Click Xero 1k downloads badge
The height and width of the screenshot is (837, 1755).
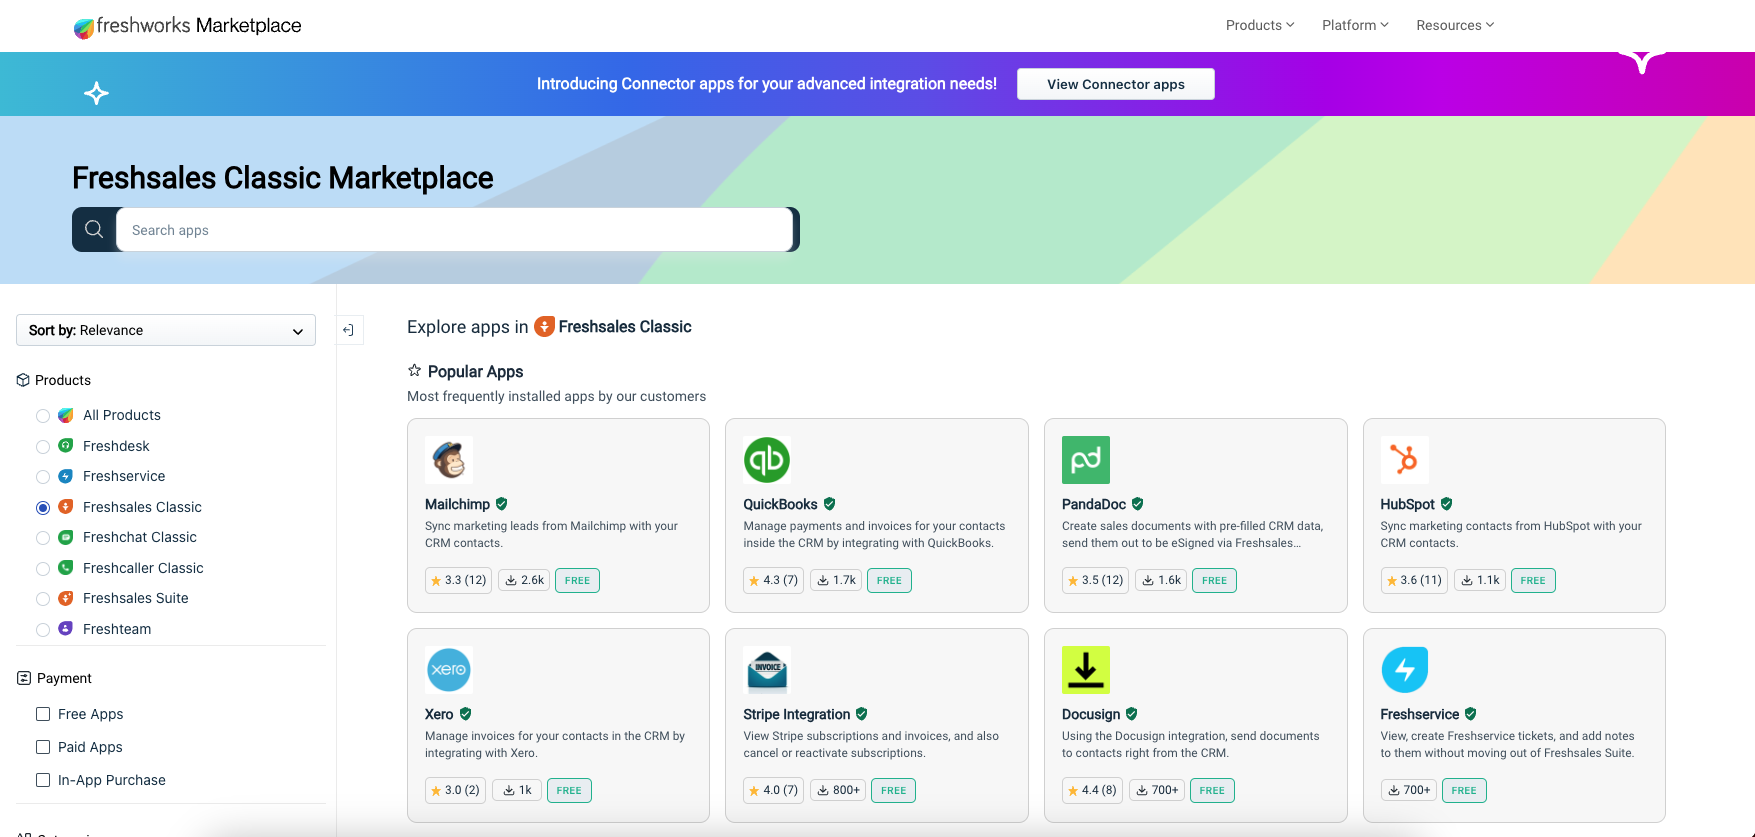point(517,790)
